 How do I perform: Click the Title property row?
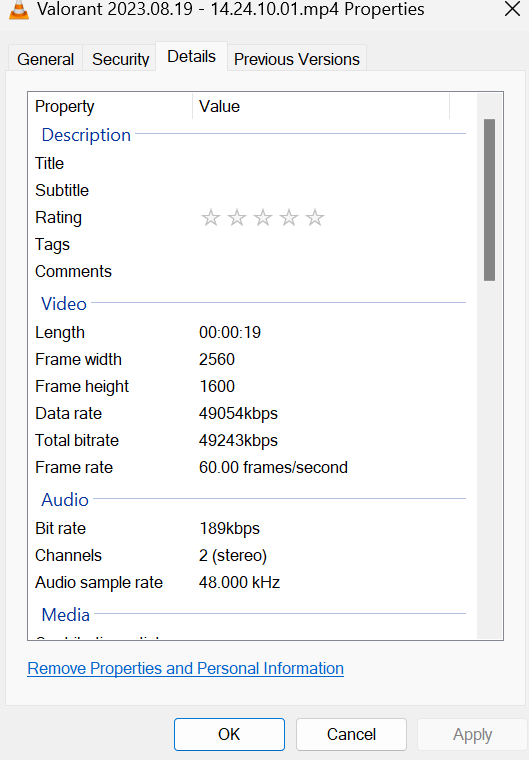coord(250,163)
